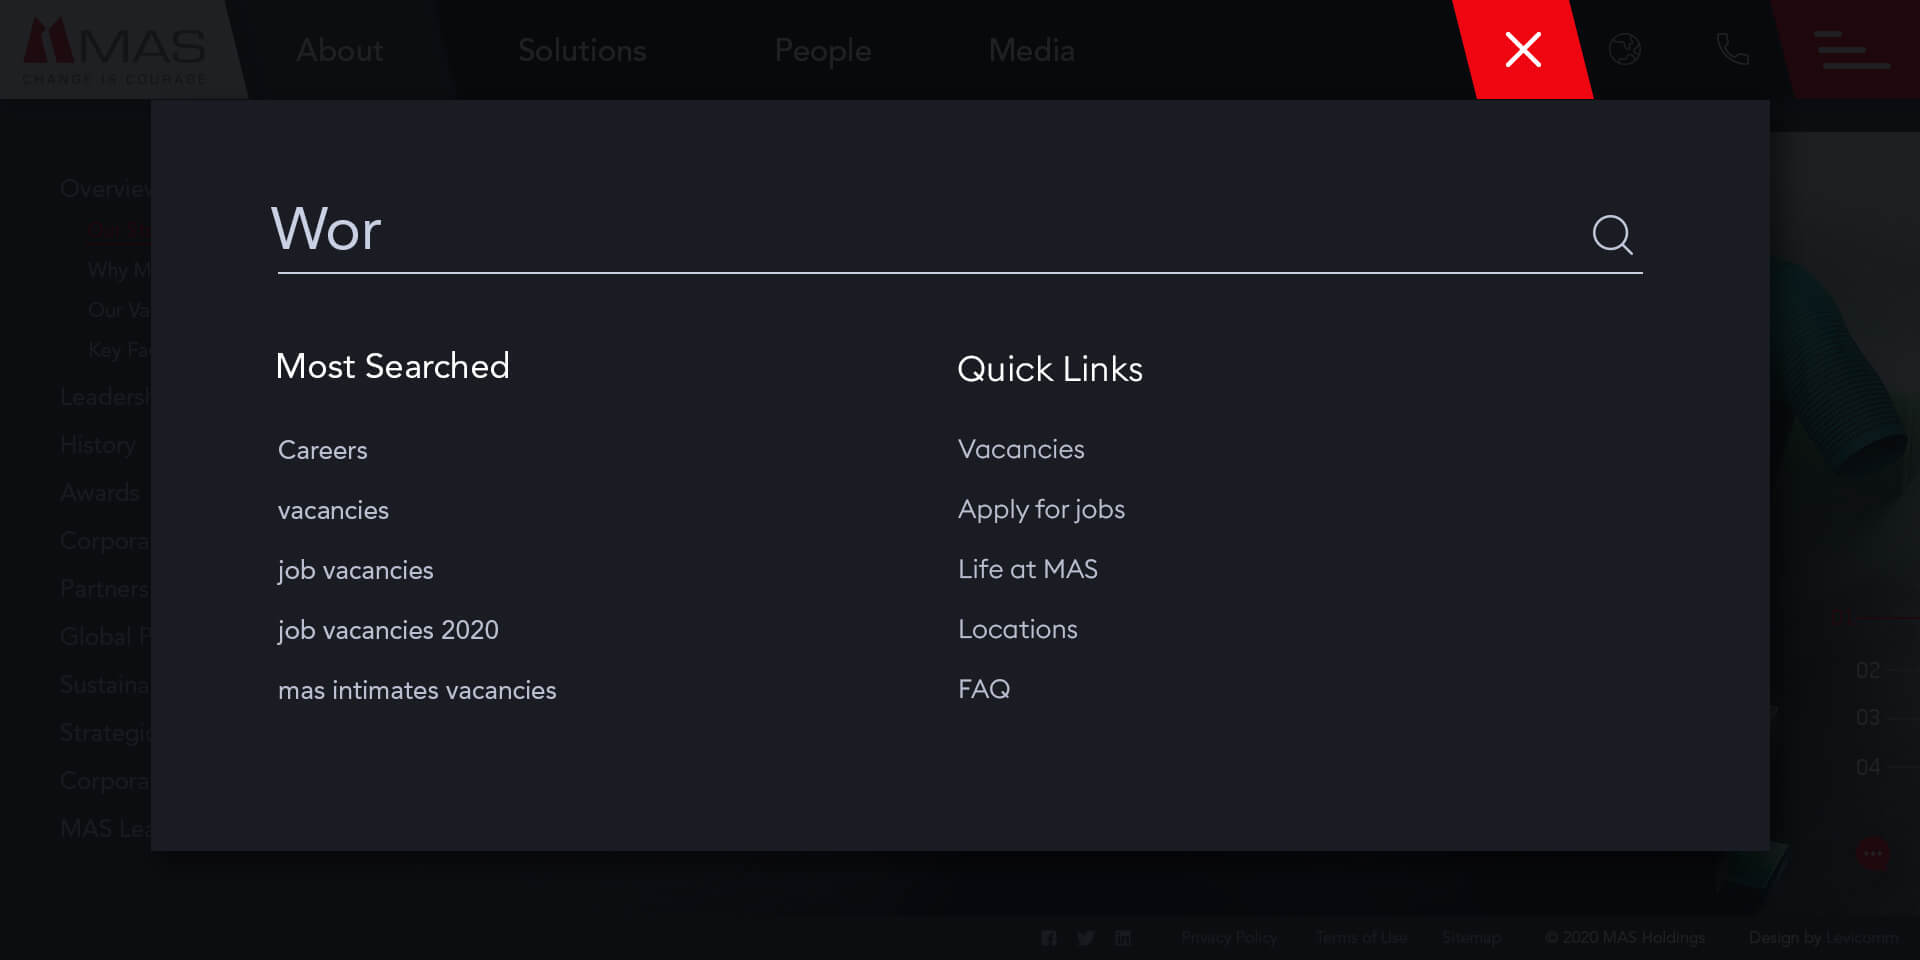
Task: Open the People menu item
Action: click(822, 50)
